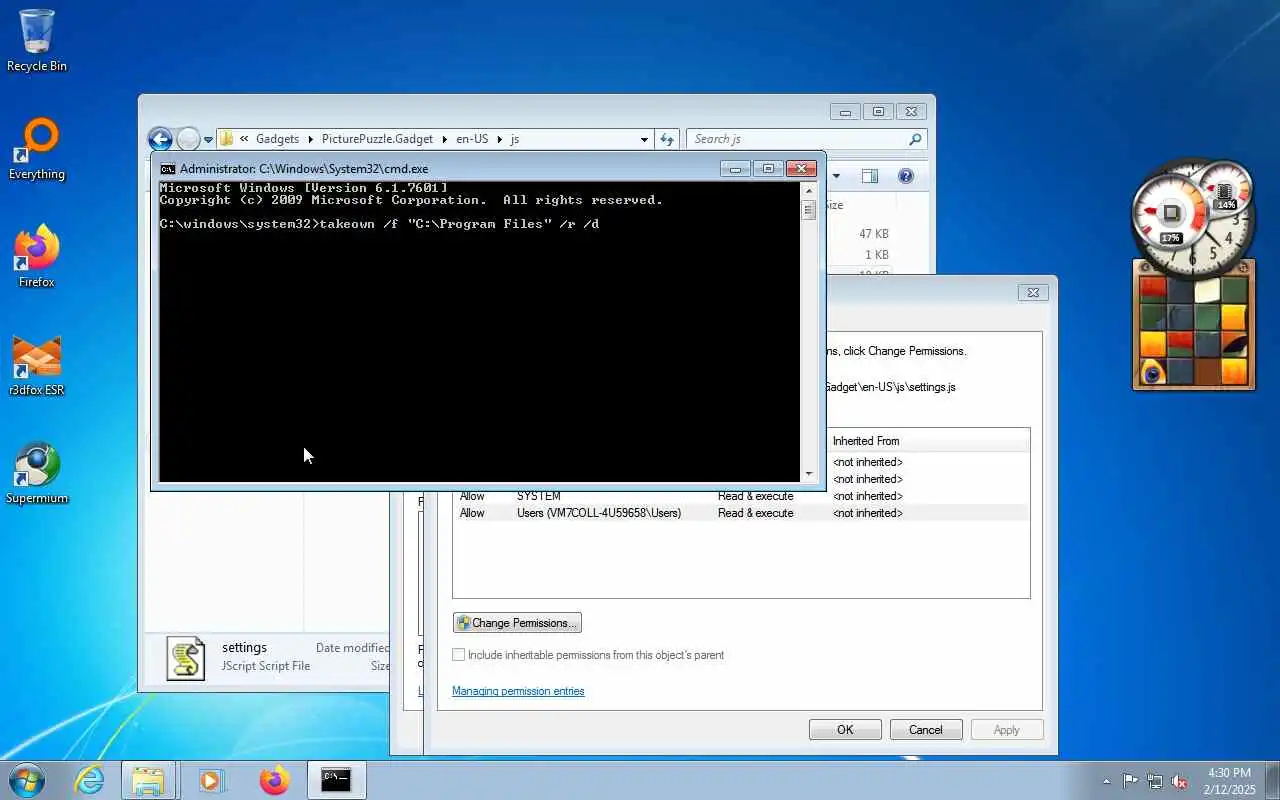The image size is (1280, 800).
Task: Open Explorer help question mark icon
Action: point(906,176)
